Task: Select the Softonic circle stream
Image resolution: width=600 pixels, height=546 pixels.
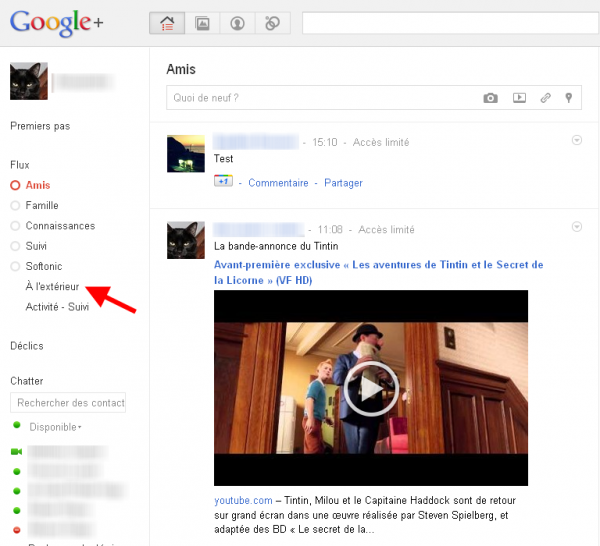Action: coord(46,266)
